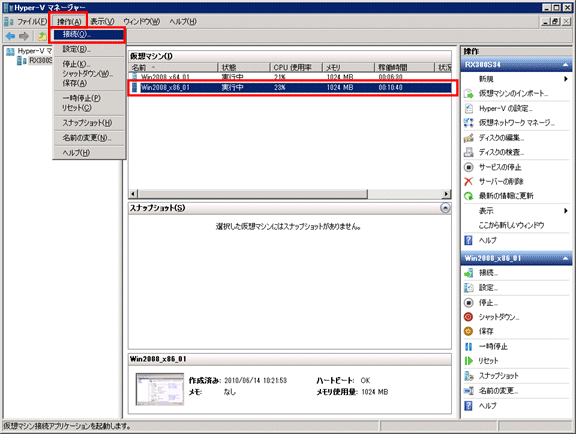Click the blue 一時停止 pause icon

[469, 347]
